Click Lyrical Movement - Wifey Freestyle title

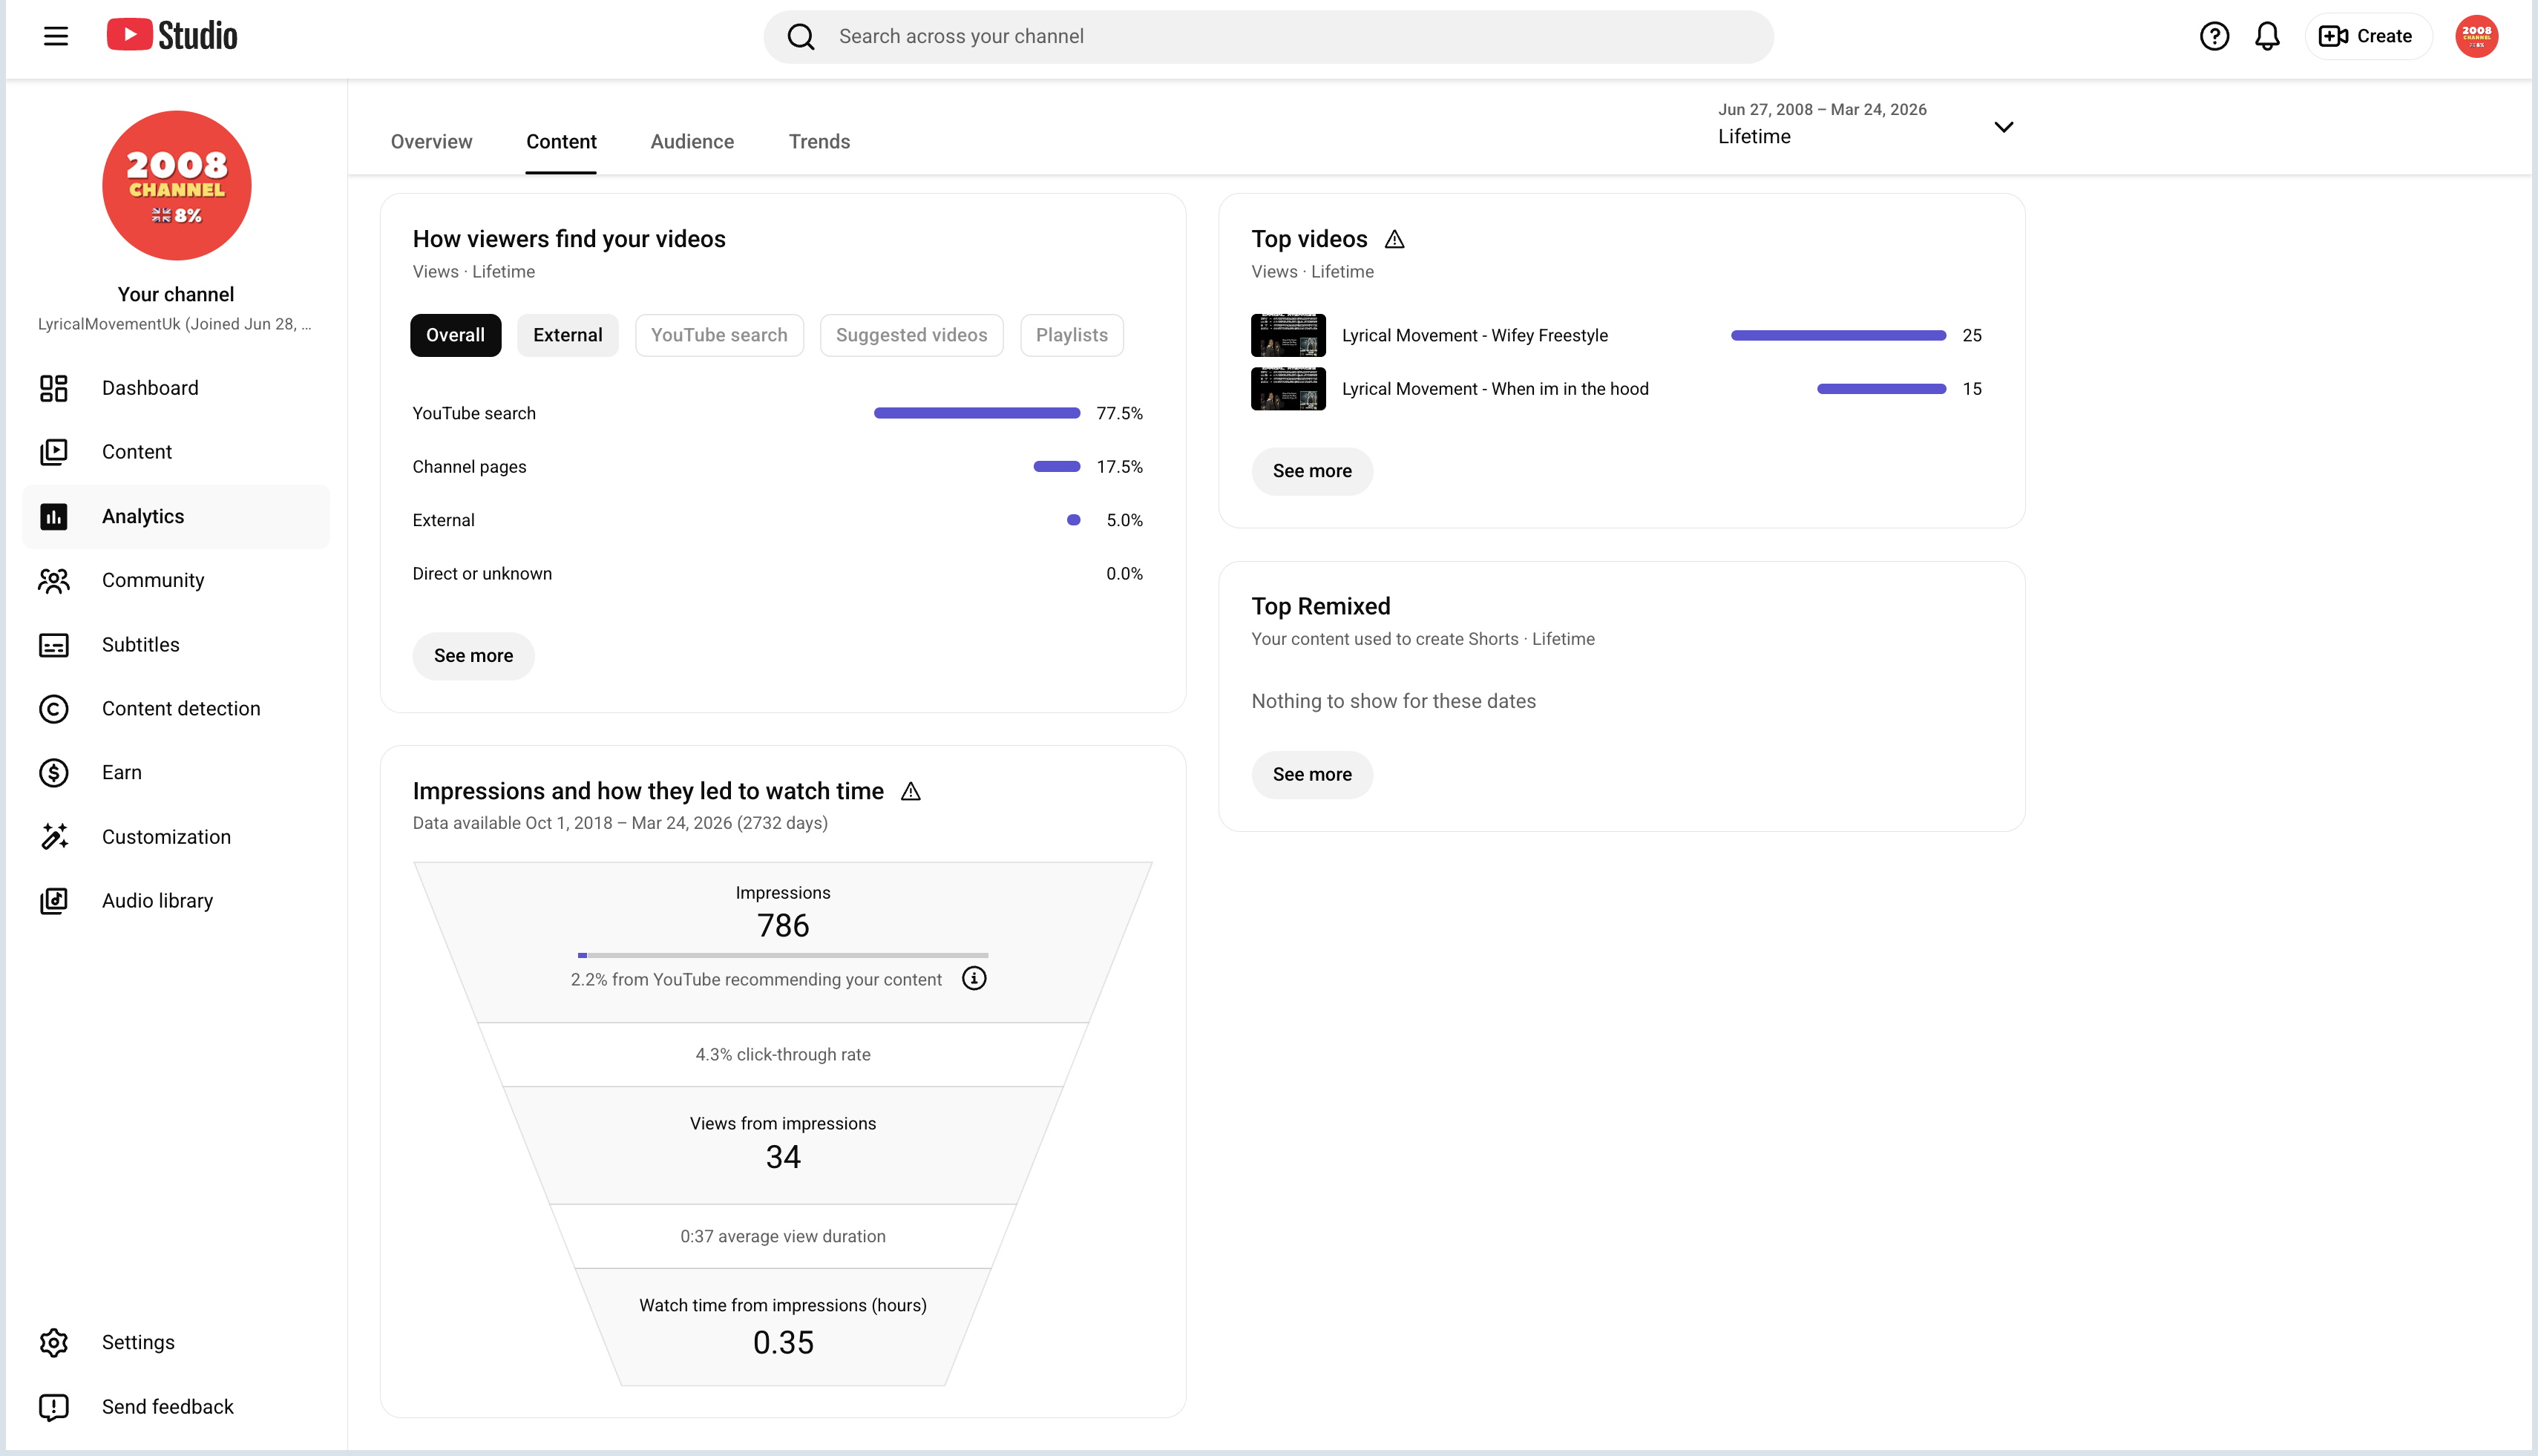1475,336
